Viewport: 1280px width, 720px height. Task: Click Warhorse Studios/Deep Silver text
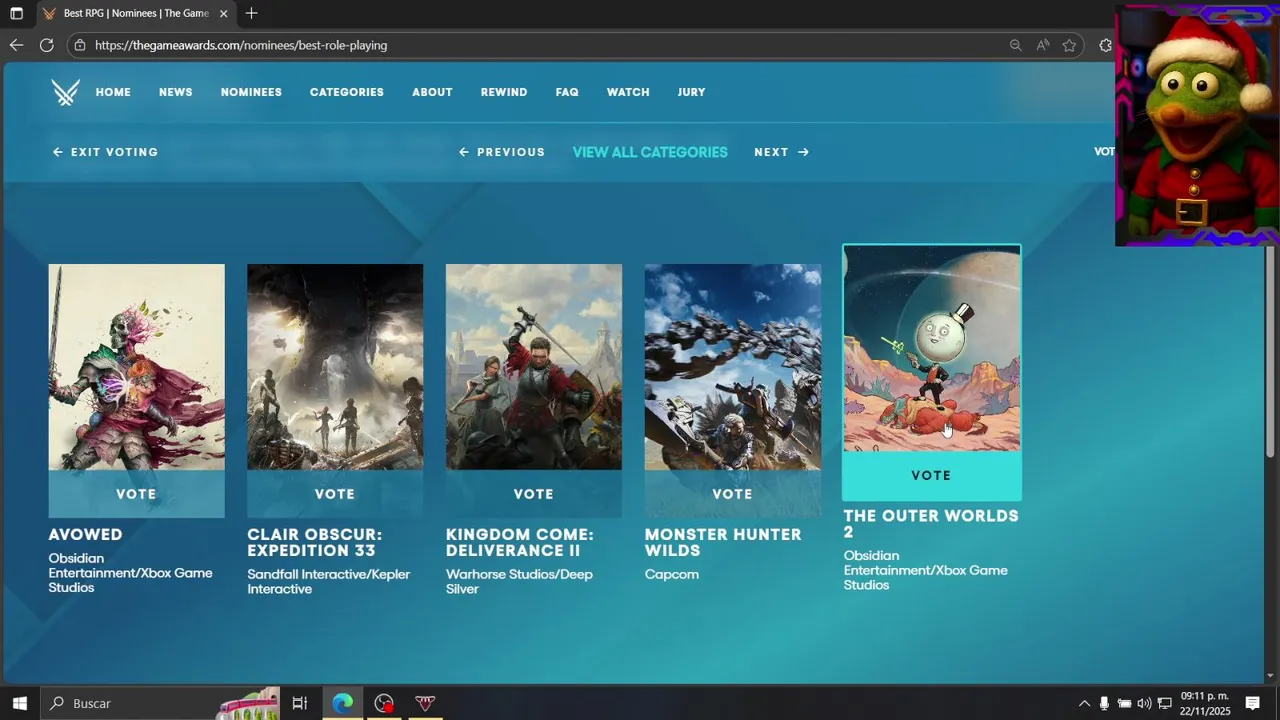pos(519,582)
